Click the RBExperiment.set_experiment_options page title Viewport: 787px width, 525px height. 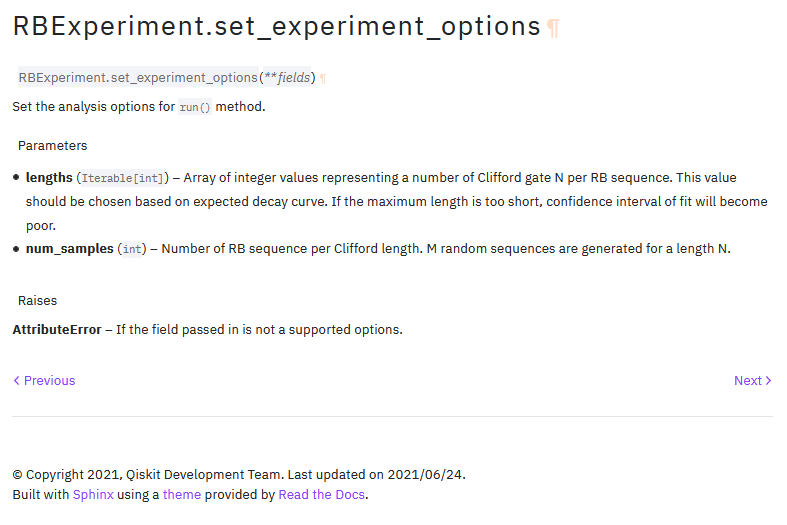pos(277,27)
